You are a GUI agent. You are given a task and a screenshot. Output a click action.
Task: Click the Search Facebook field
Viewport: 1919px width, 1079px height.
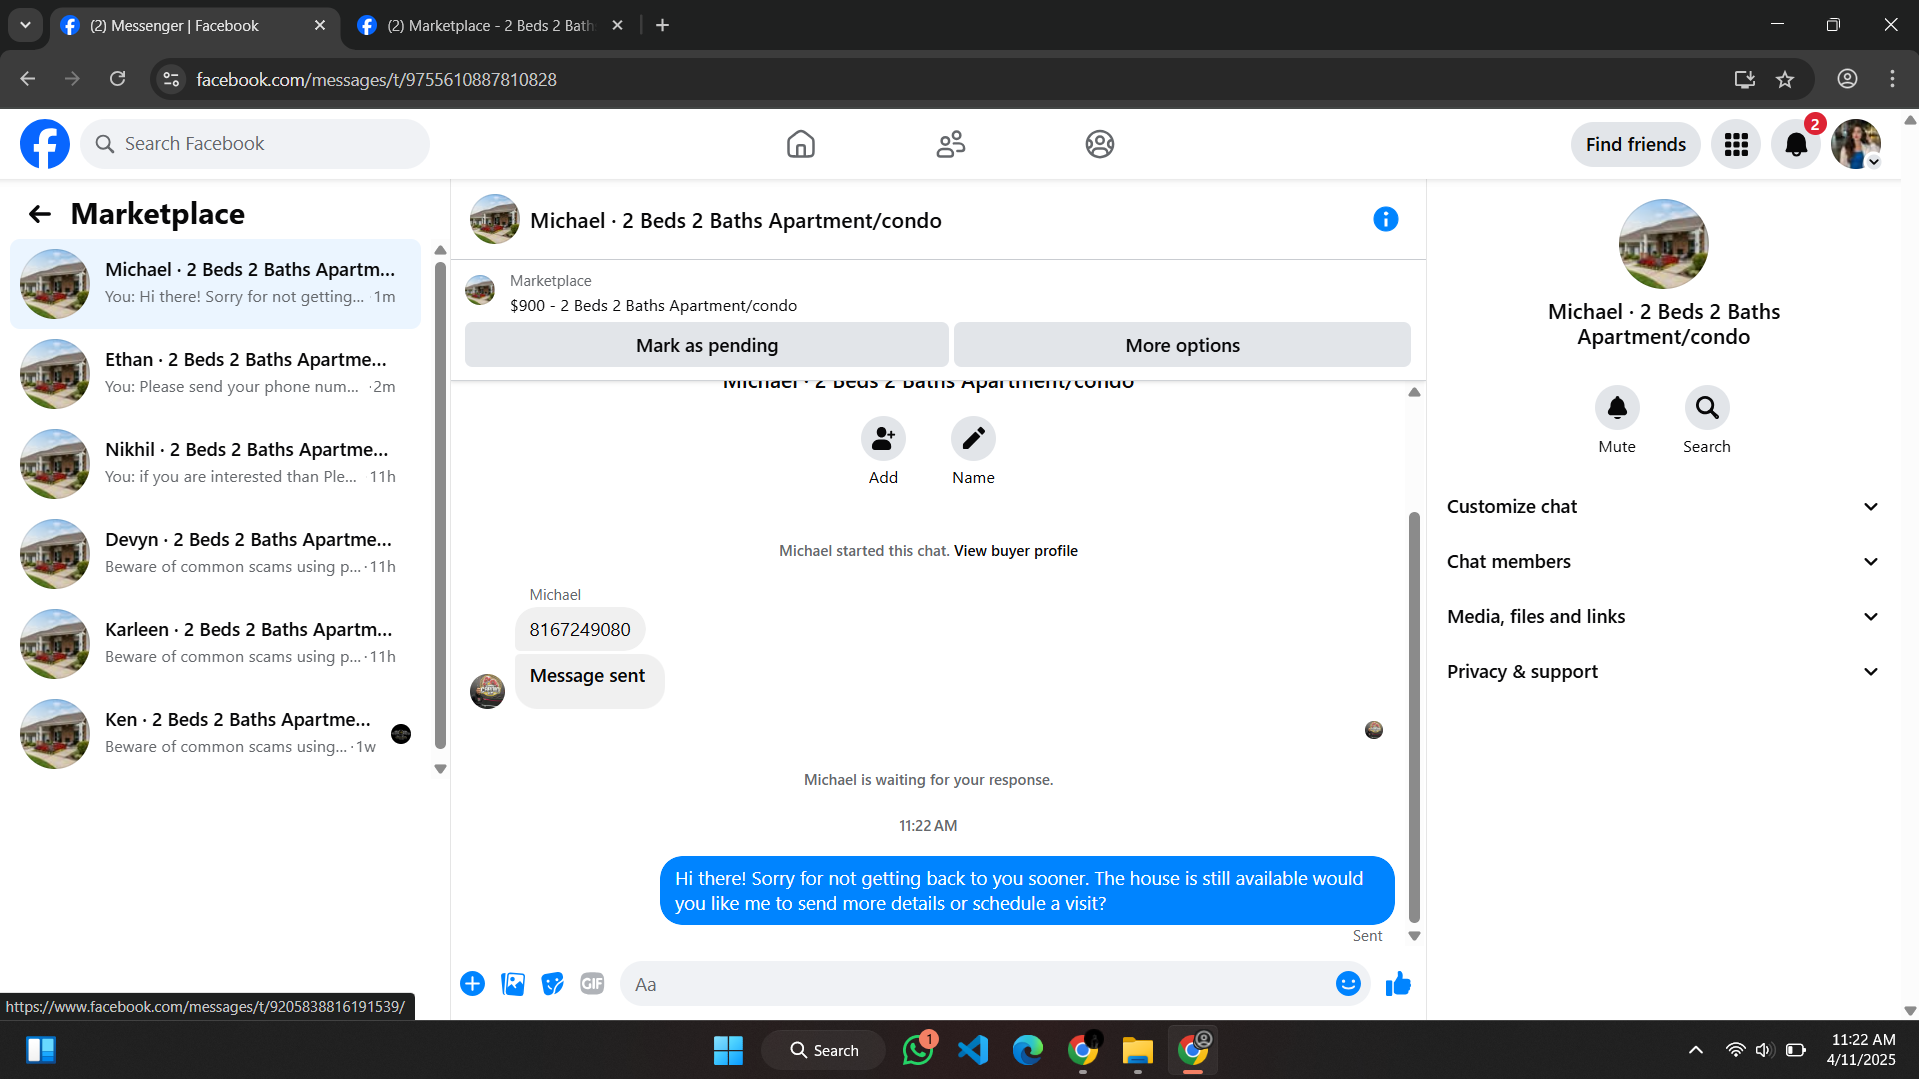point(255,144)
